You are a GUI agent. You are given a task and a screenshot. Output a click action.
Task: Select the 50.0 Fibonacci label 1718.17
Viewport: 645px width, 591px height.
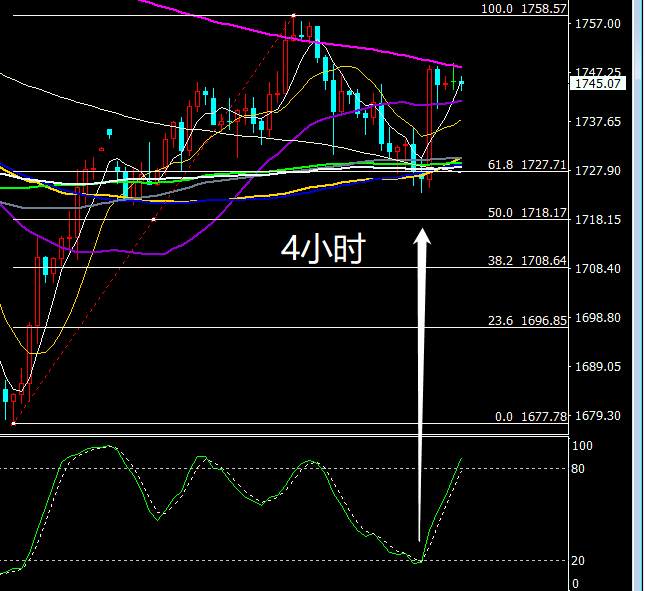(x=527, y=213)
